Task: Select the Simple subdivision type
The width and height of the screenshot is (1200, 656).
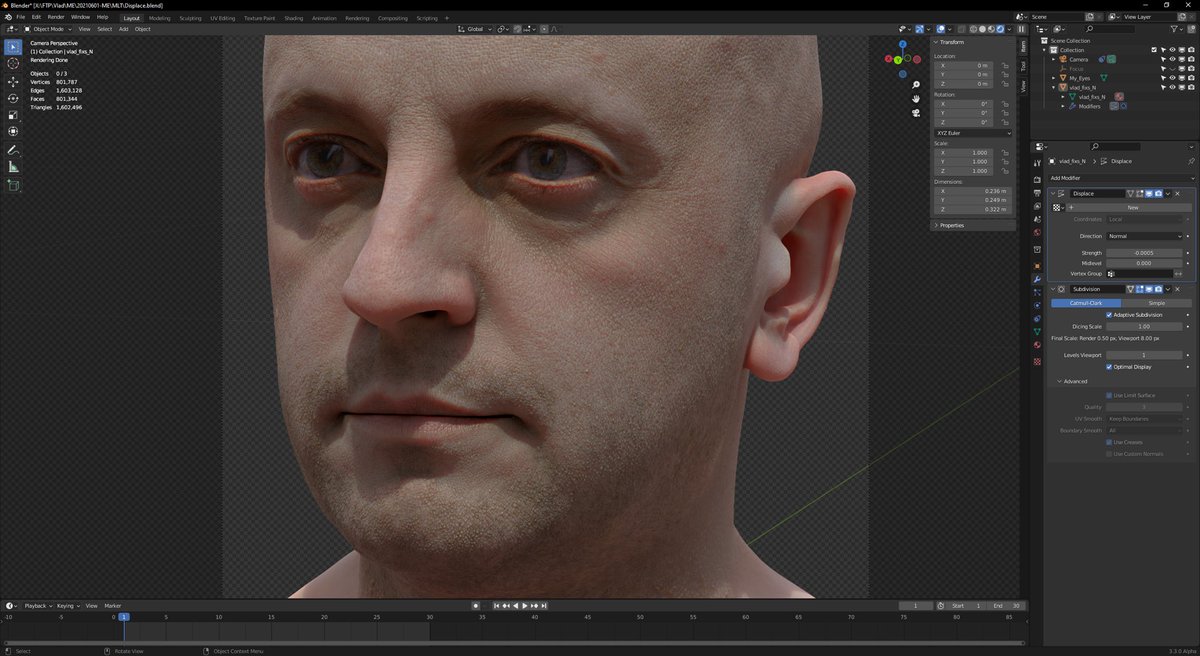Action: pyautogui.click(x=1156, y=303)
